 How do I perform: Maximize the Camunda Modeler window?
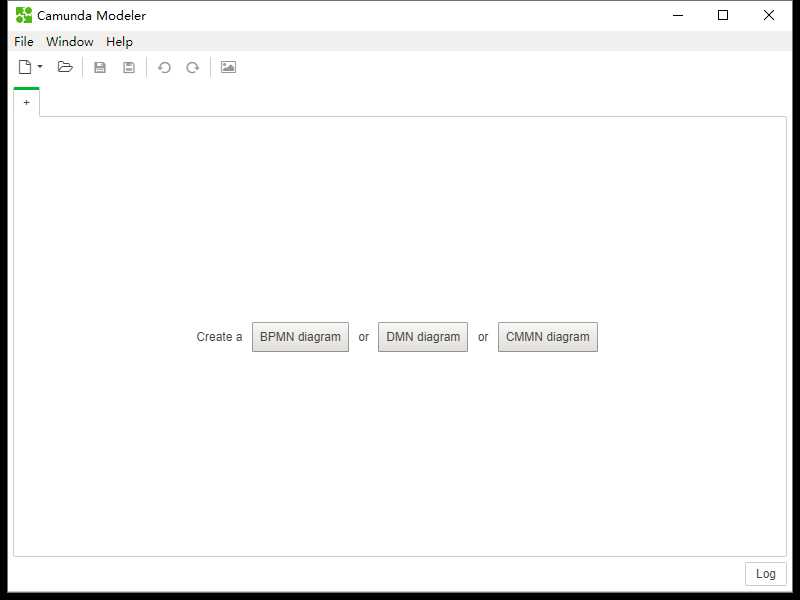(x=723, y=15)
